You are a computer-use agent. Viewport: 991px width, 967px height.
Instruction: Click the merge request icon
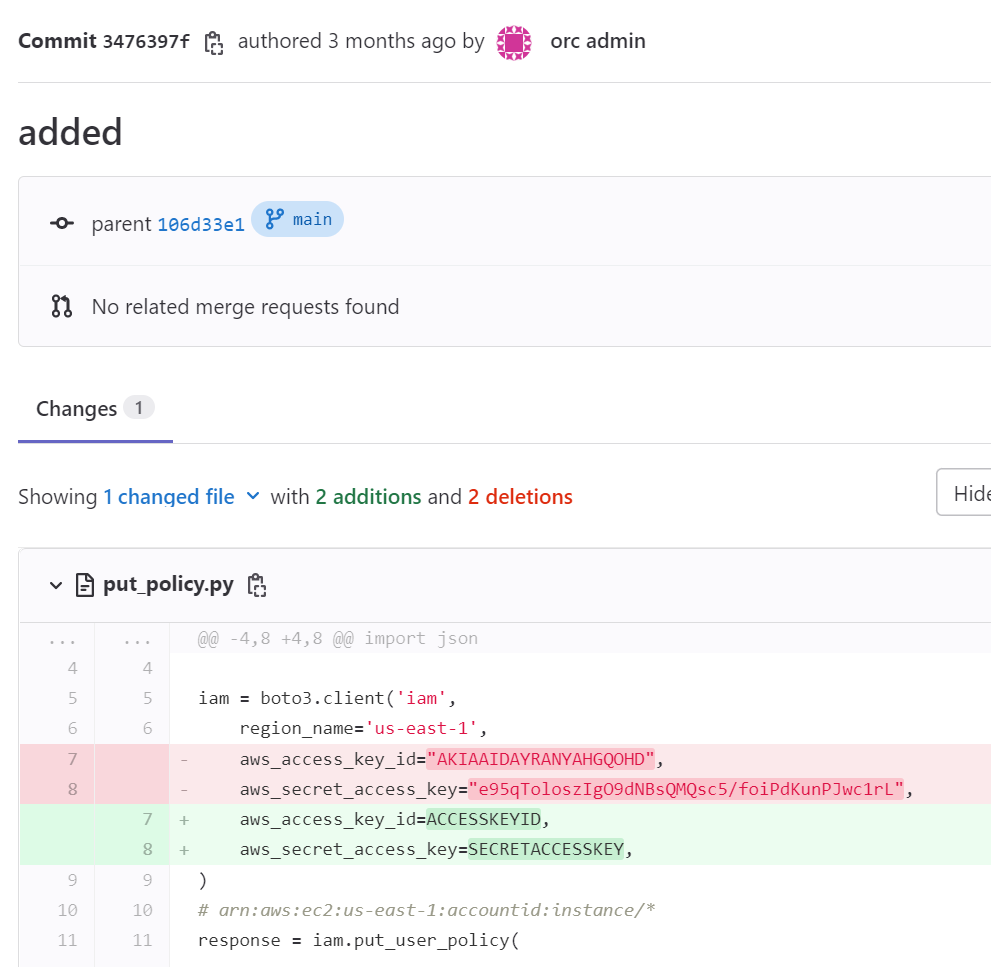(x=61, y=306)
